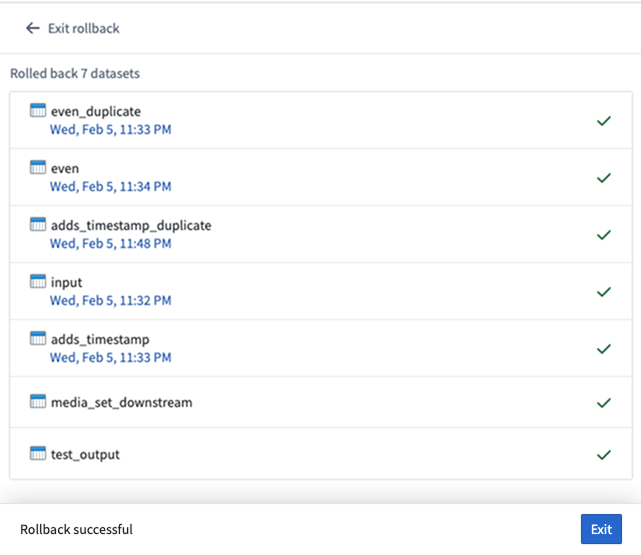641x555 pixels.
Task: Click the checkmark beside test_output
Action: 603,454
